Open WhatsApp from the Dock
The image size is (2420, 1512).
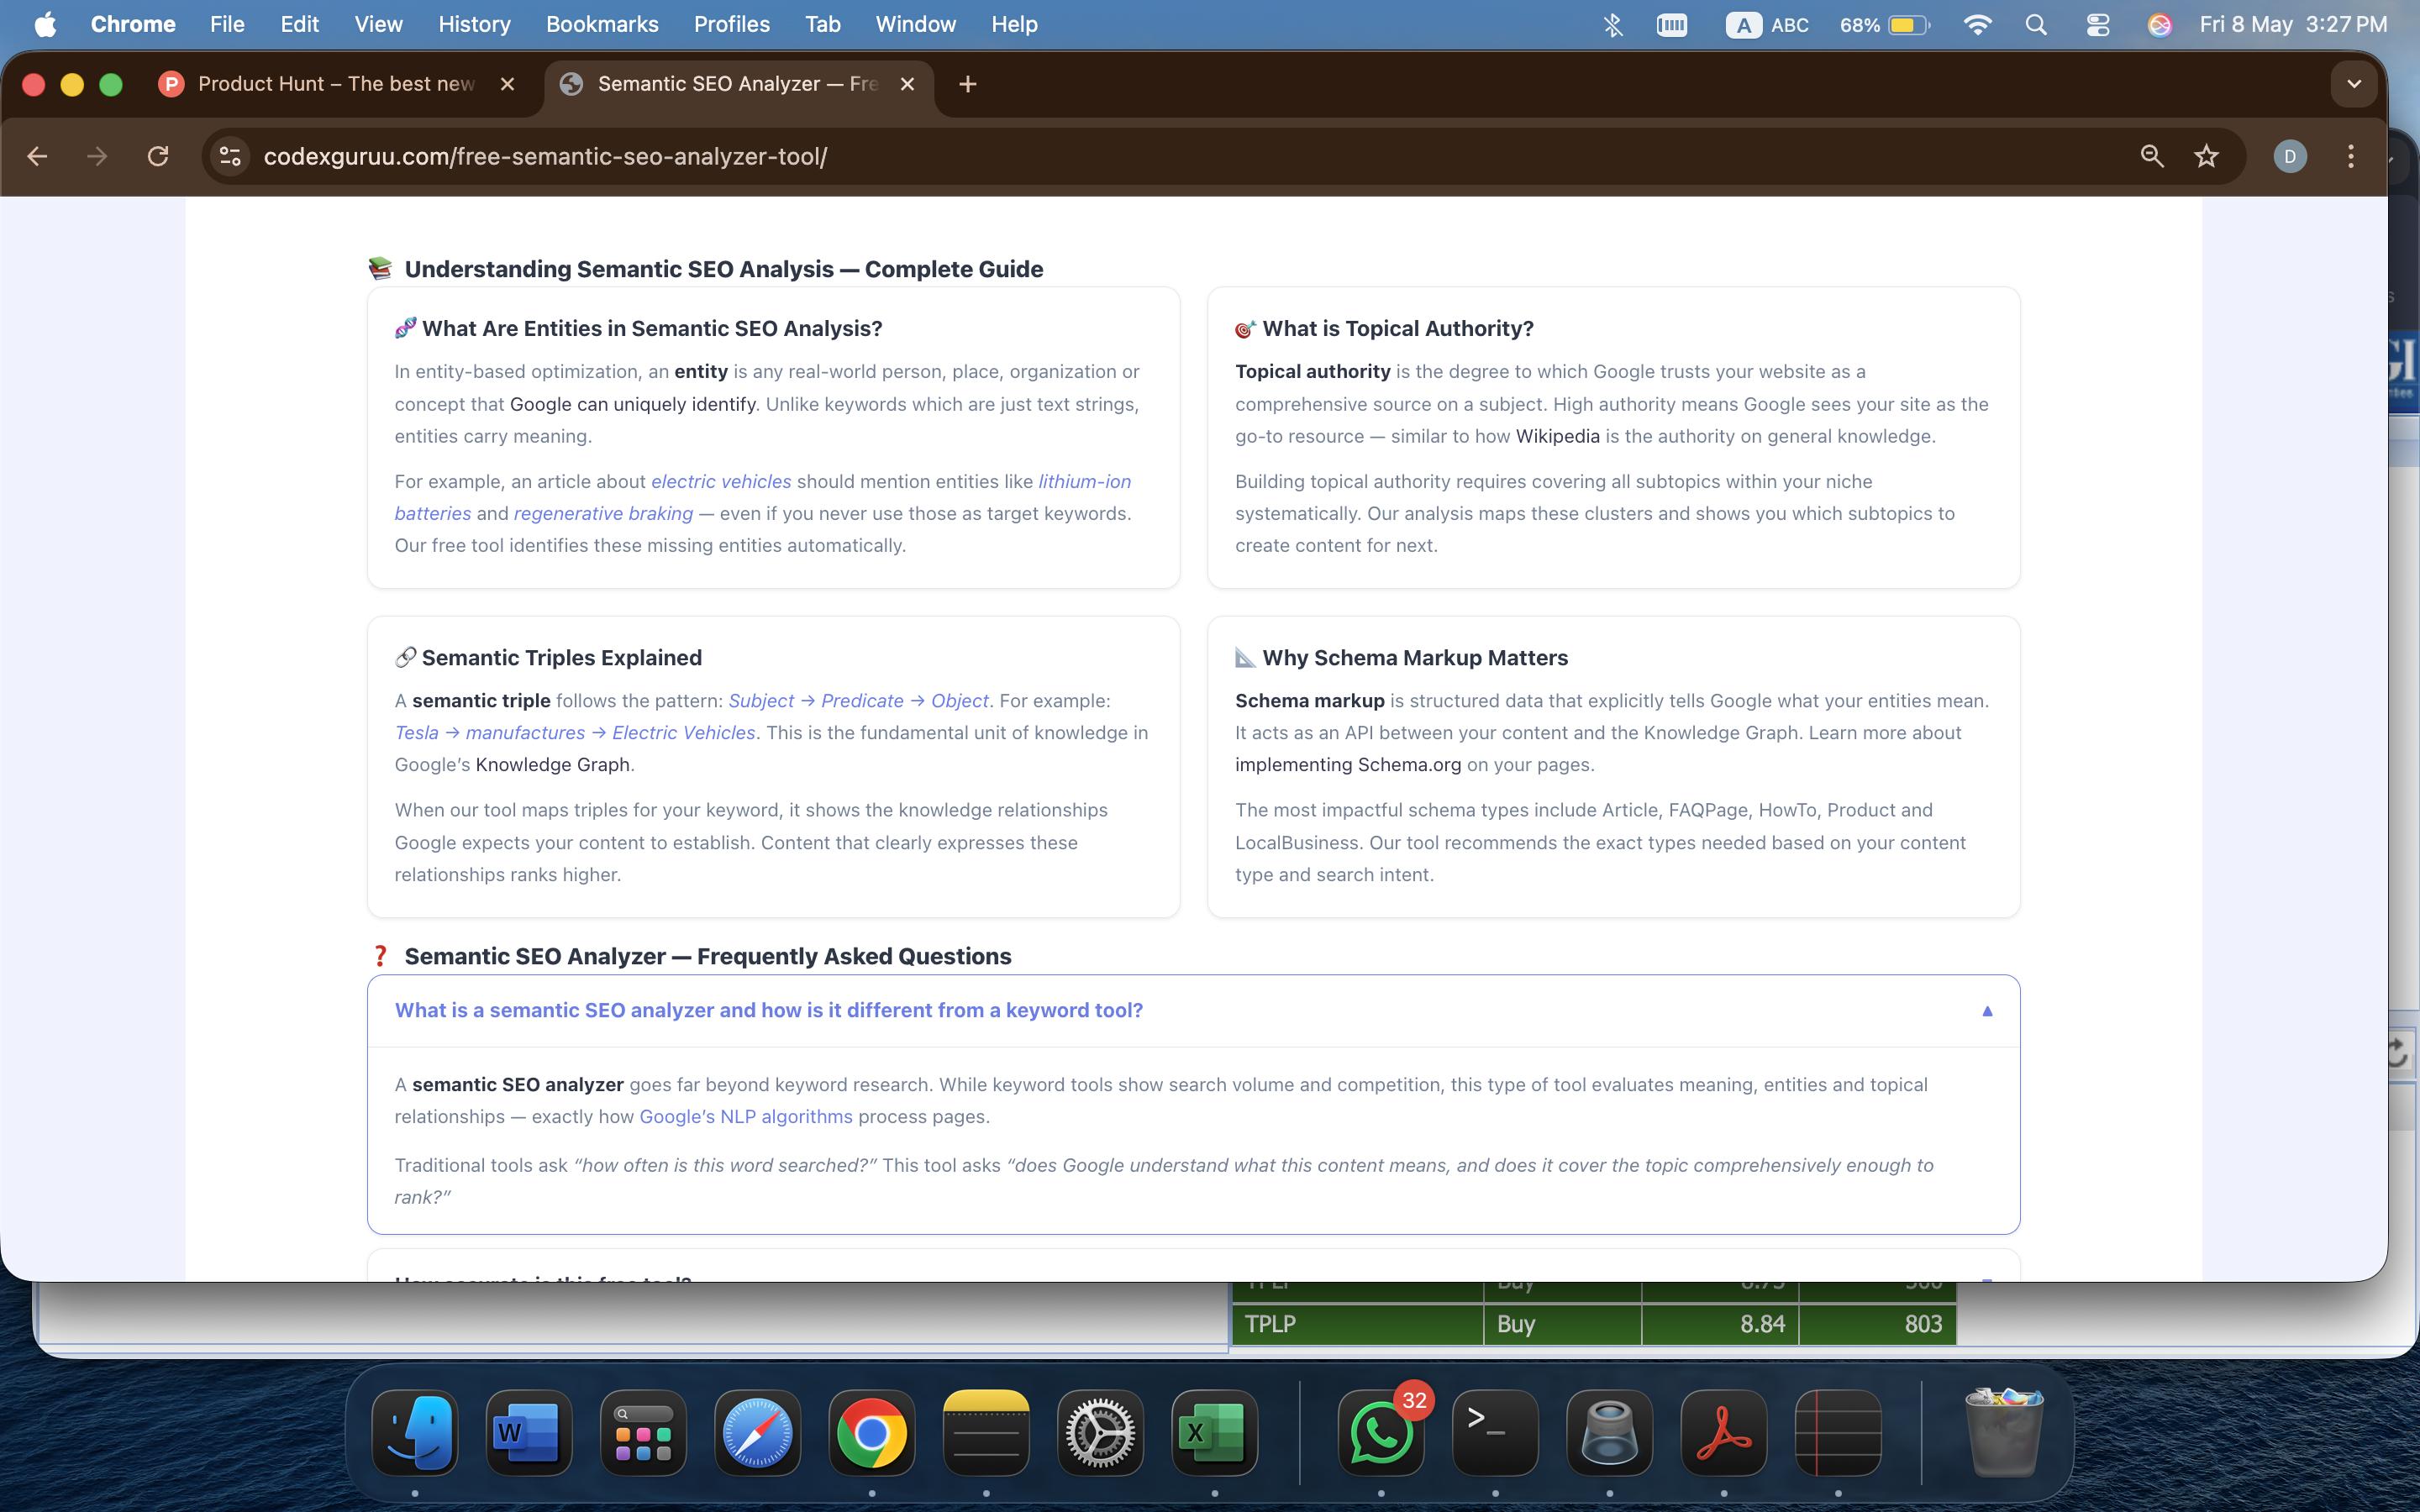(1381, 1433)
